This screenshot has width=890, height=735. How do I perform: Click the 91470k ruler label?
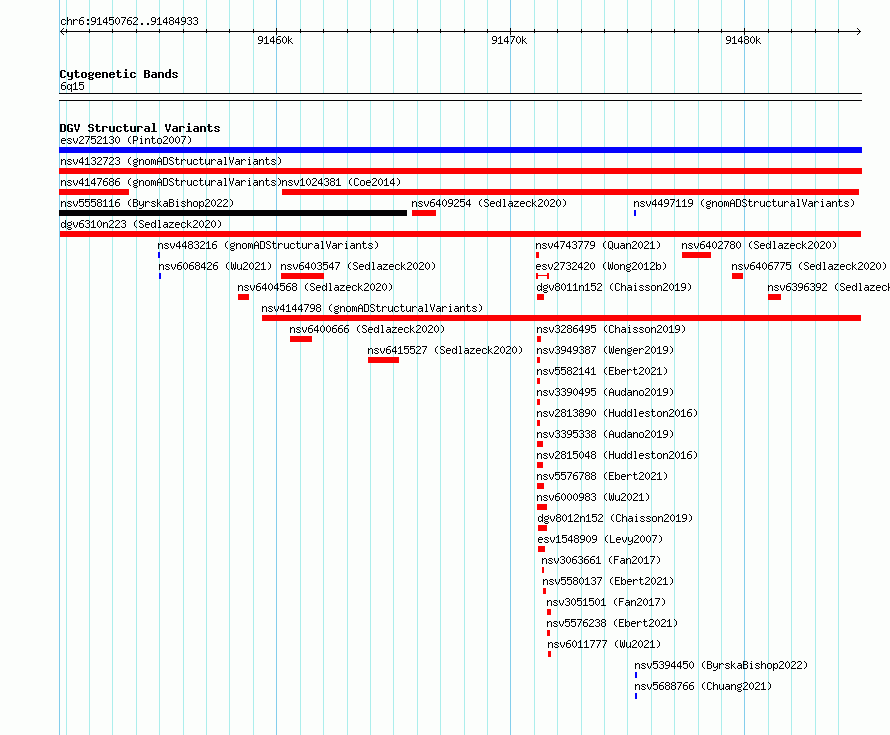[509, 40]
